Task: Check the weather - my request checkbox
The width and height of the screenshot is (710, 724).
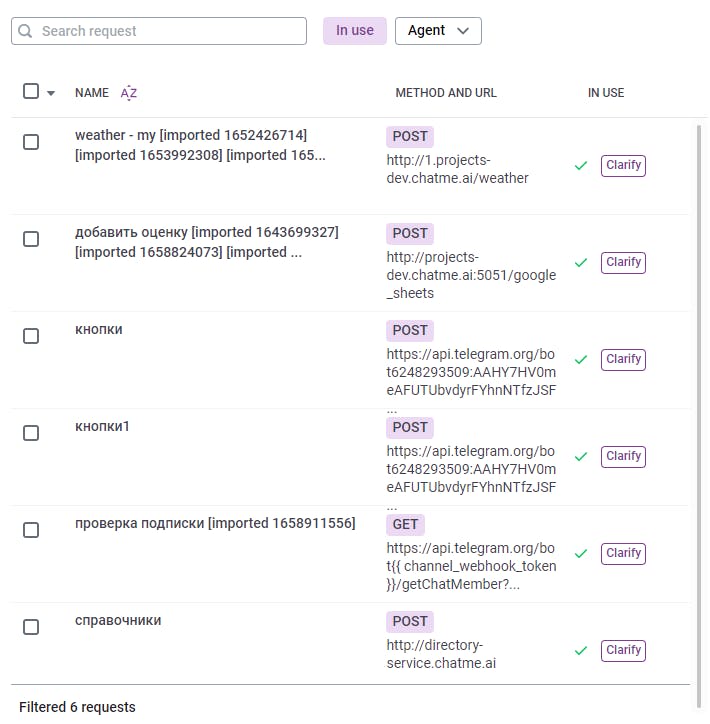Action: [31, 142]
